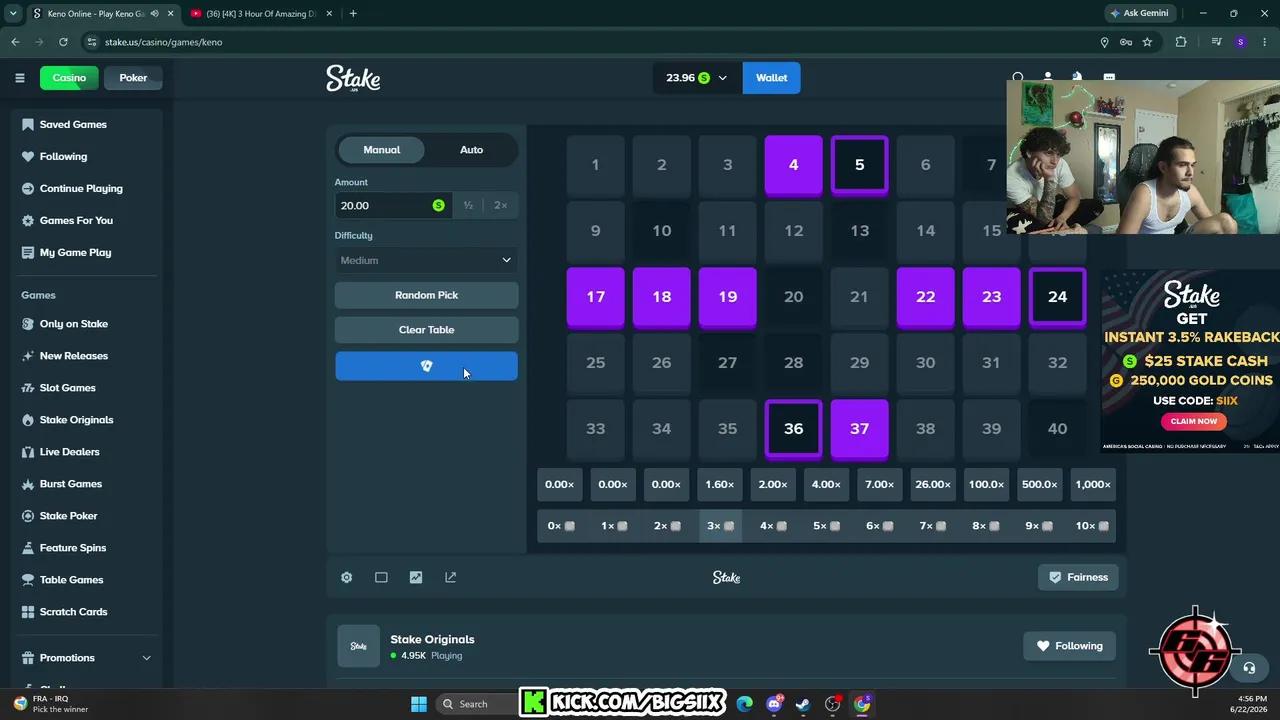Click the Clear Table button

pyautogui.click(x=426, y=330)
